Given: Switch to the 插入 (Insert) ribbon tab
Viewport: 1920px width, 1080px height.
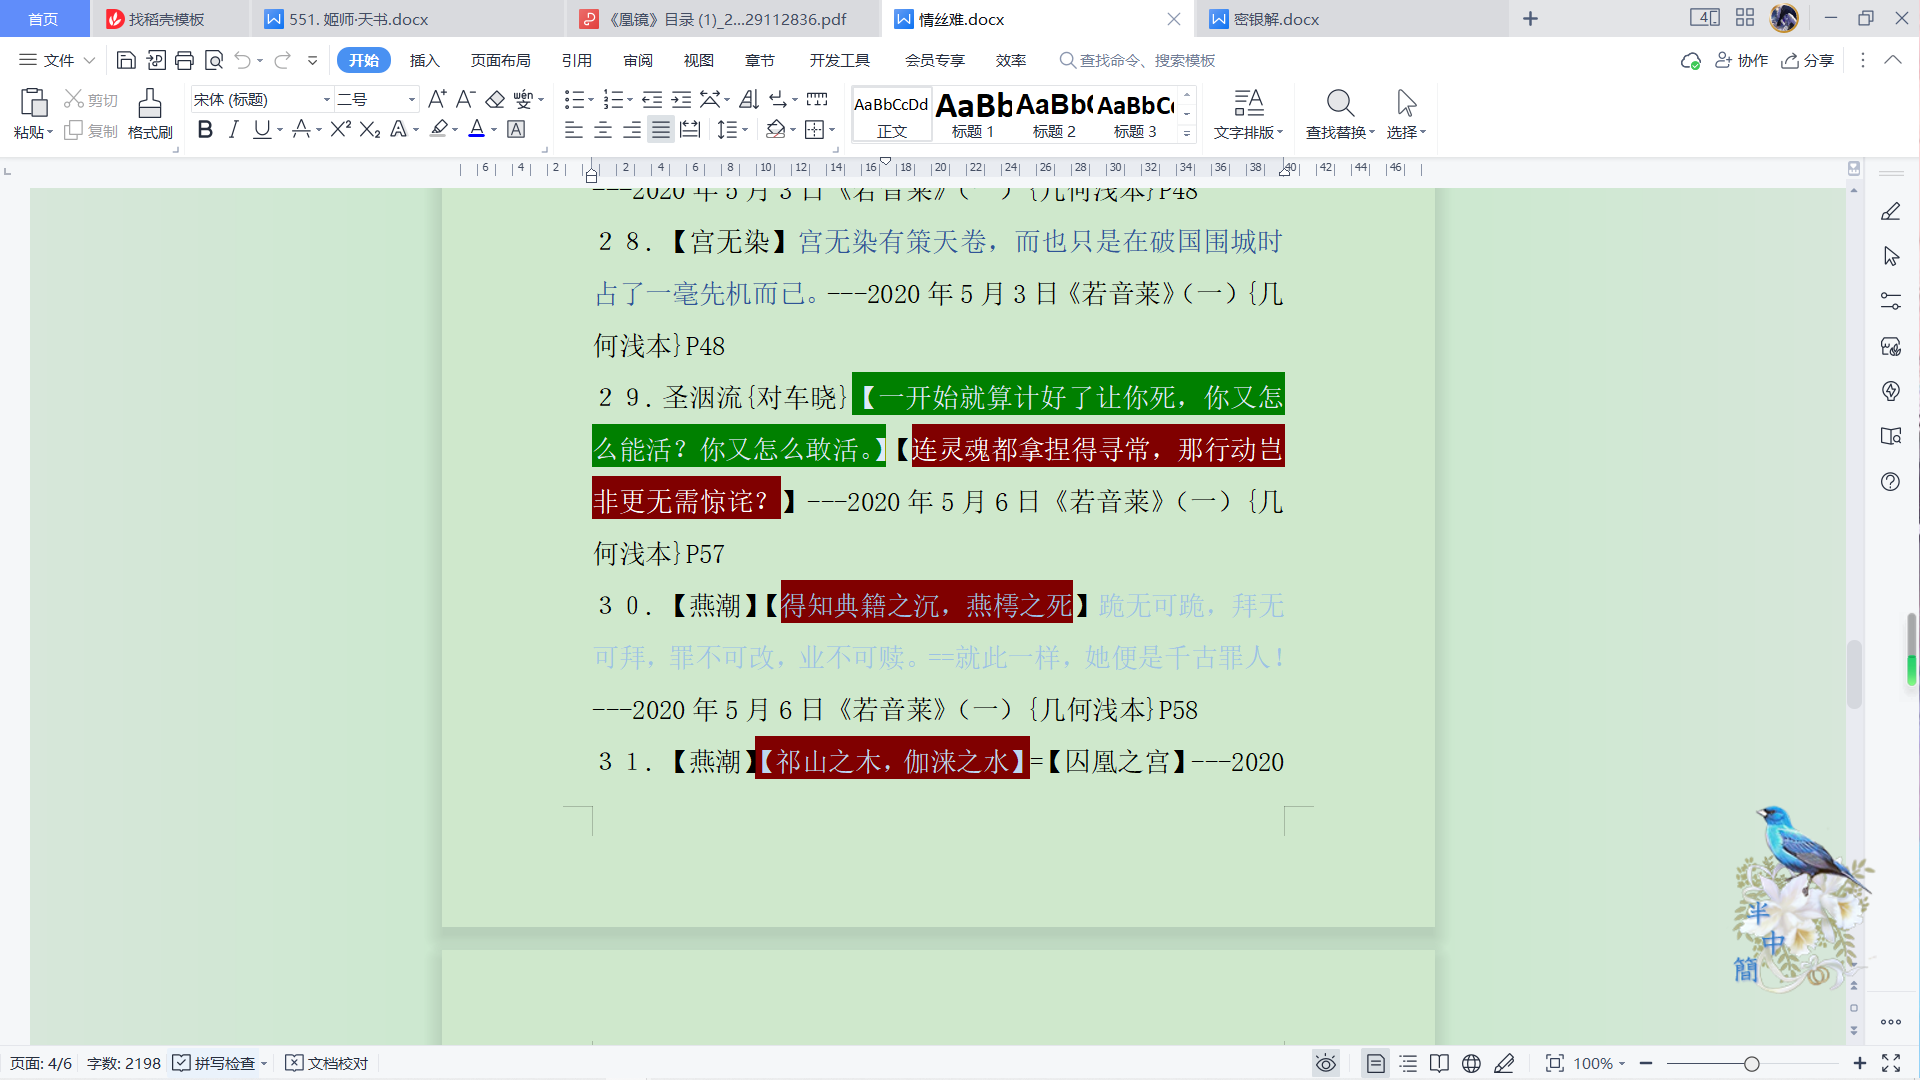Looking at the screenshot, I should point(424,60).
